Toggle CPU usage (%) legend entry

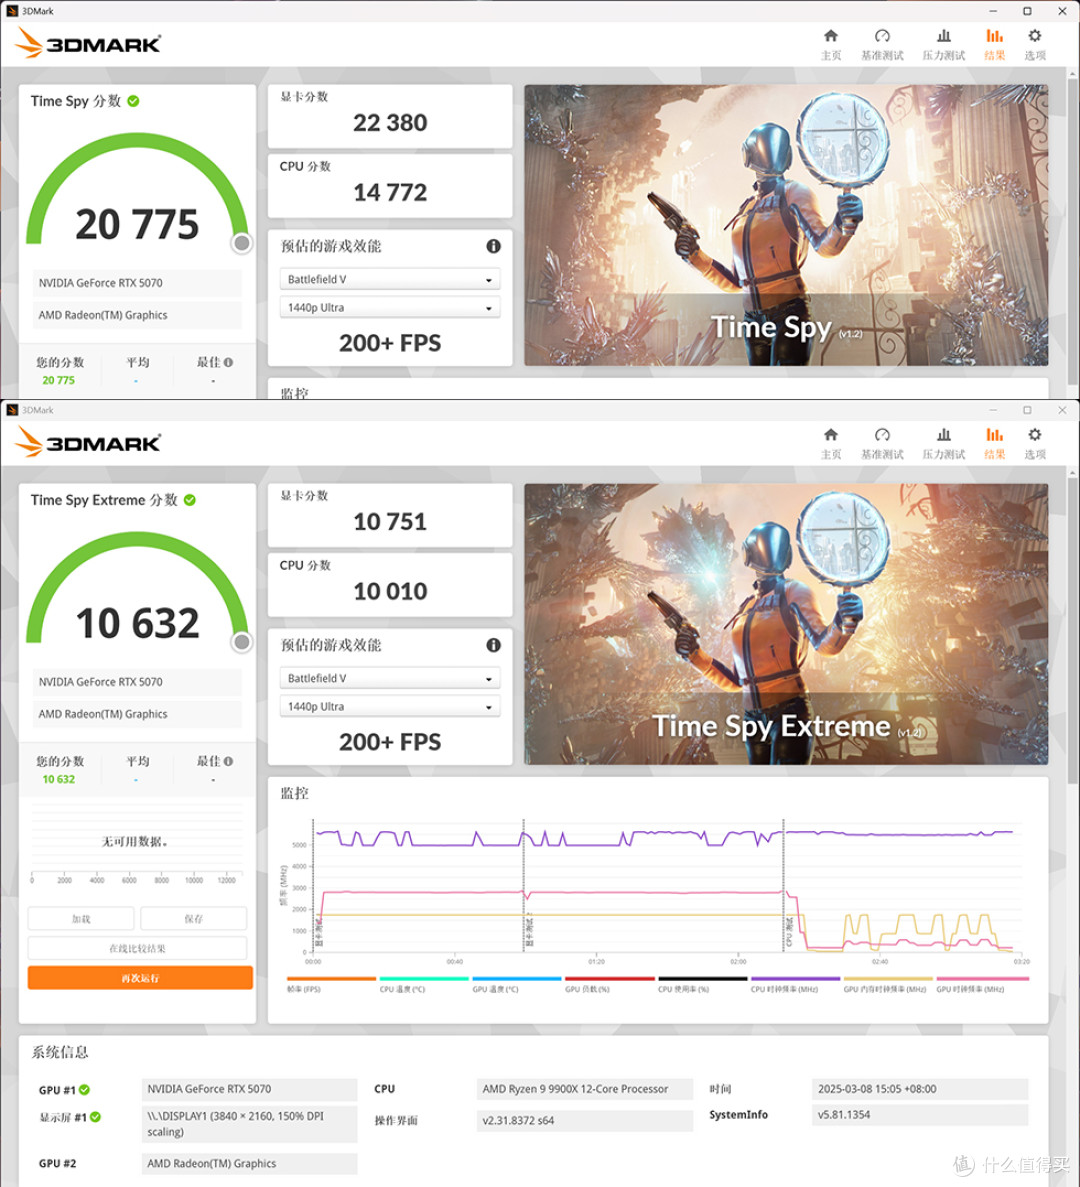click(702, 983)
